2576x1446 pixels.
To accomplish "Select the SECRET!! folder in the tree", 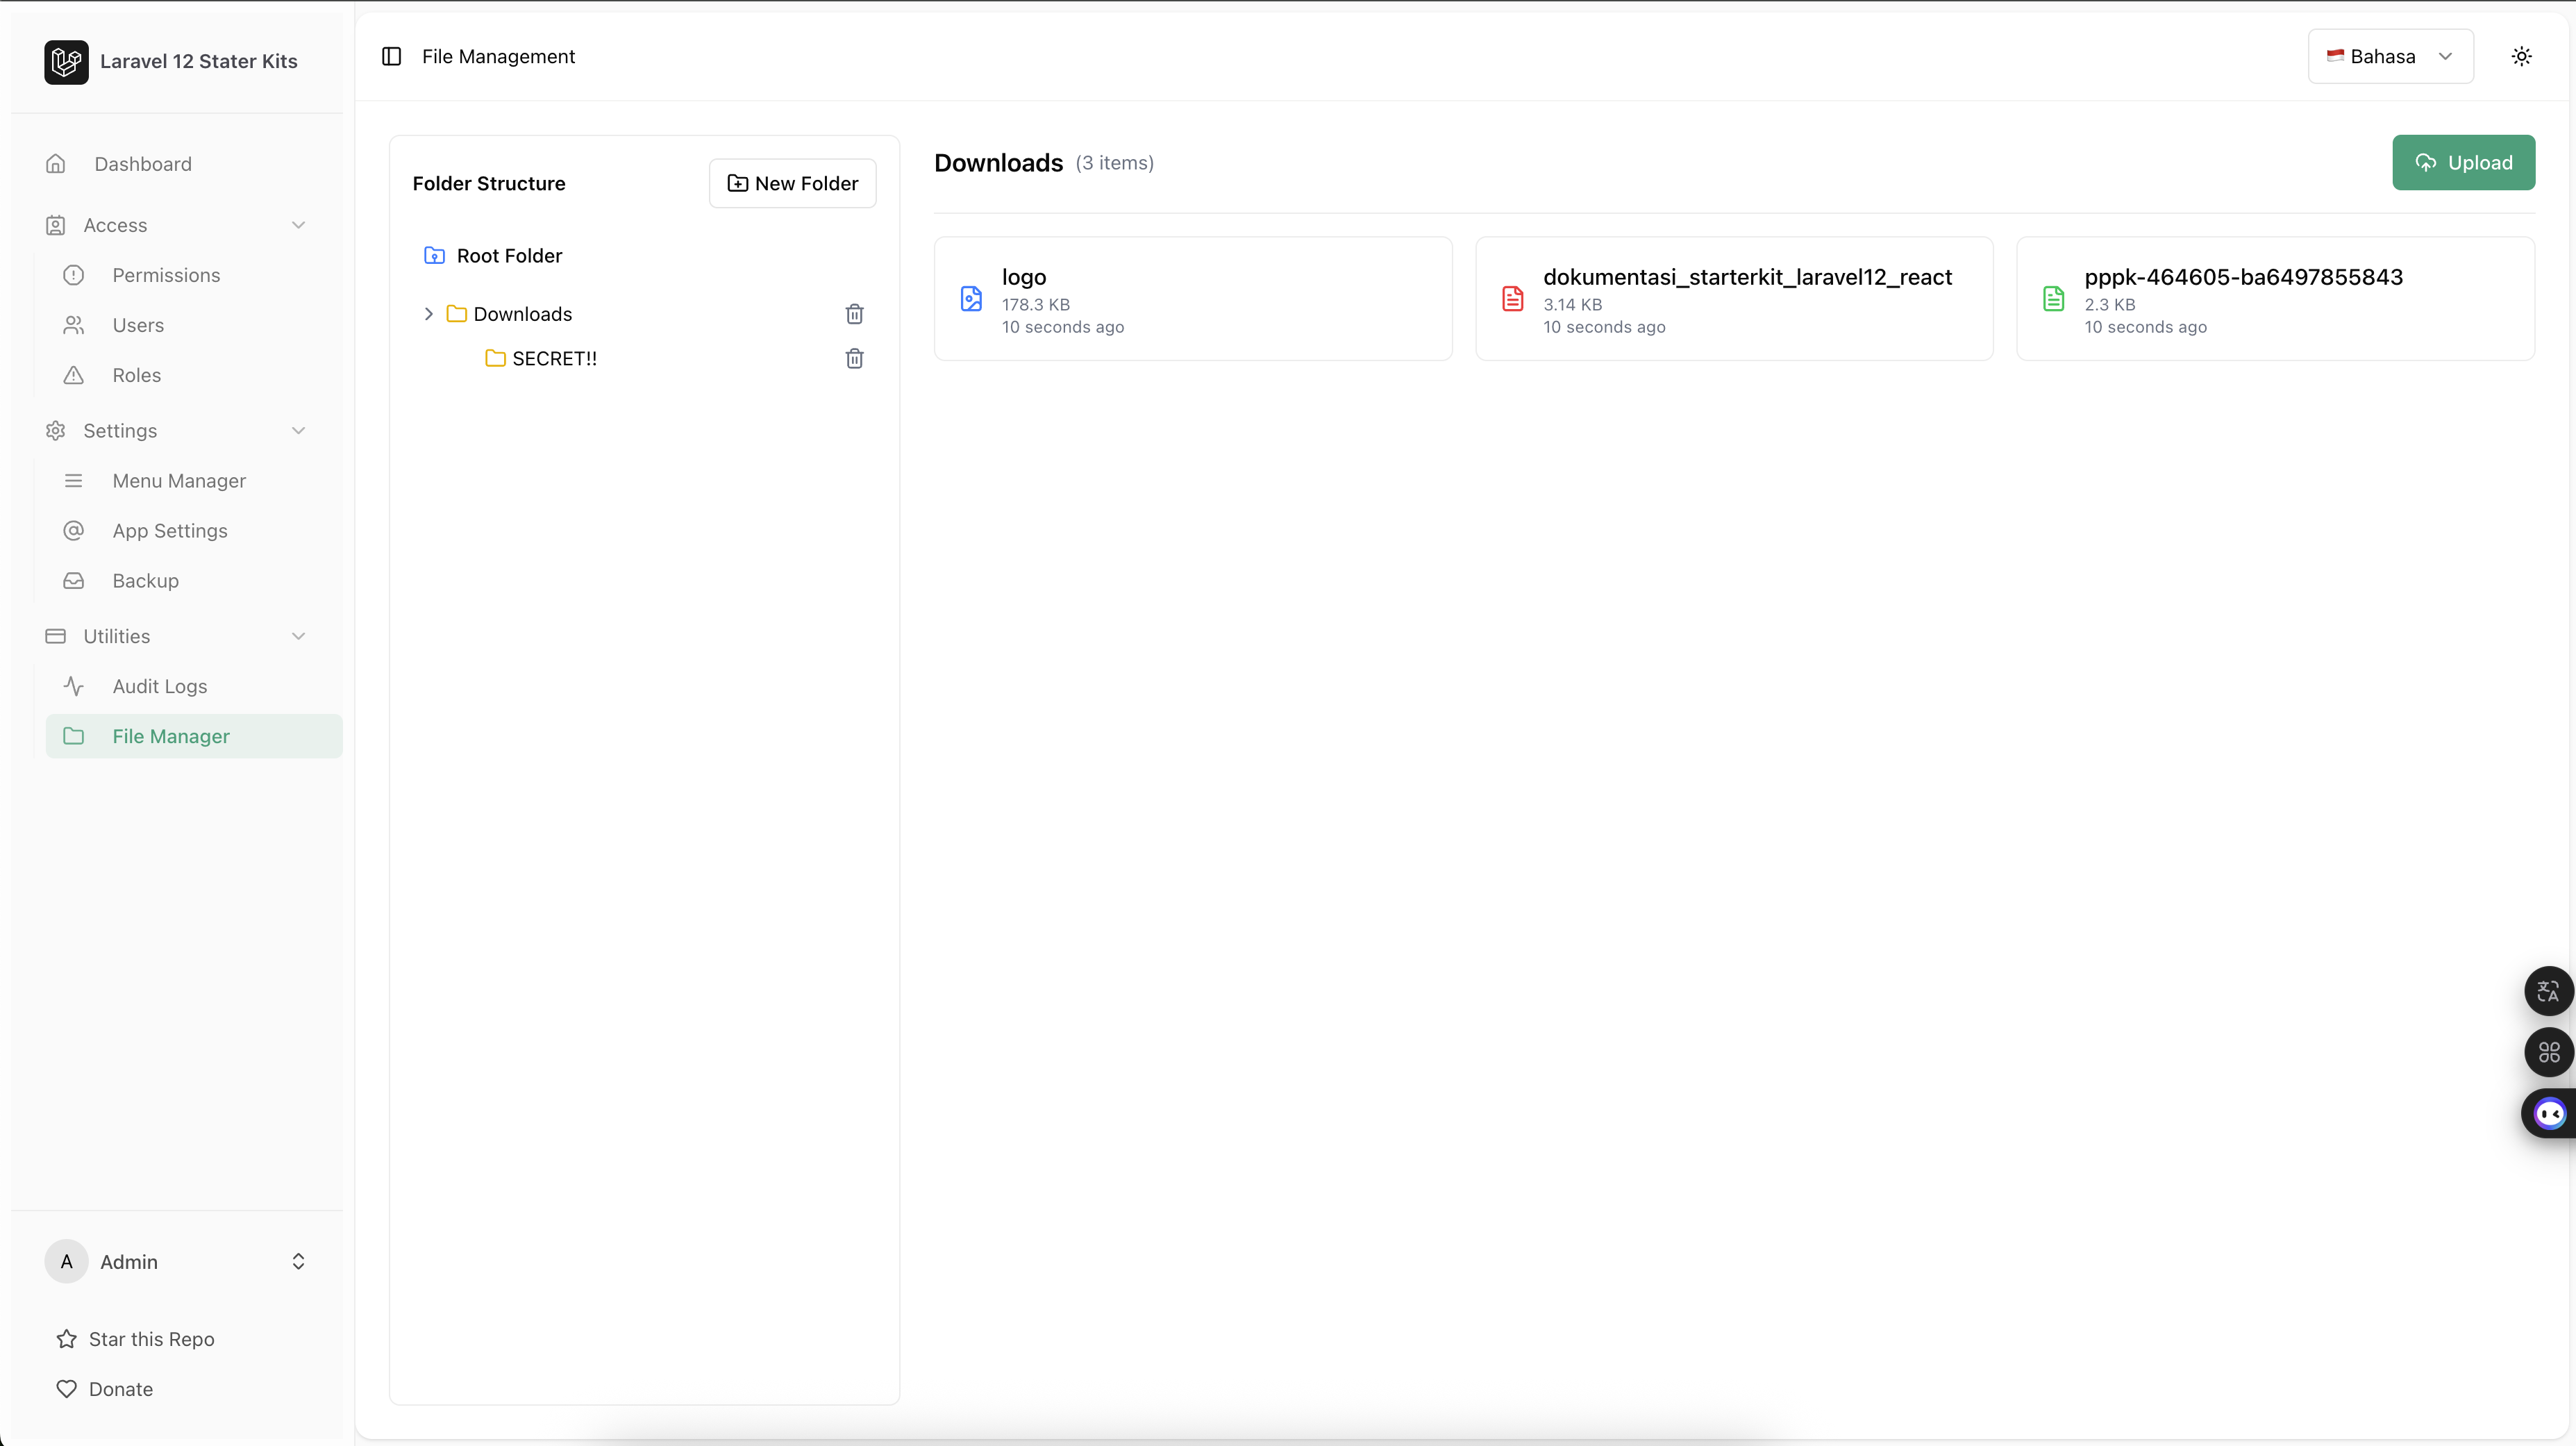I will pos(554,358).
